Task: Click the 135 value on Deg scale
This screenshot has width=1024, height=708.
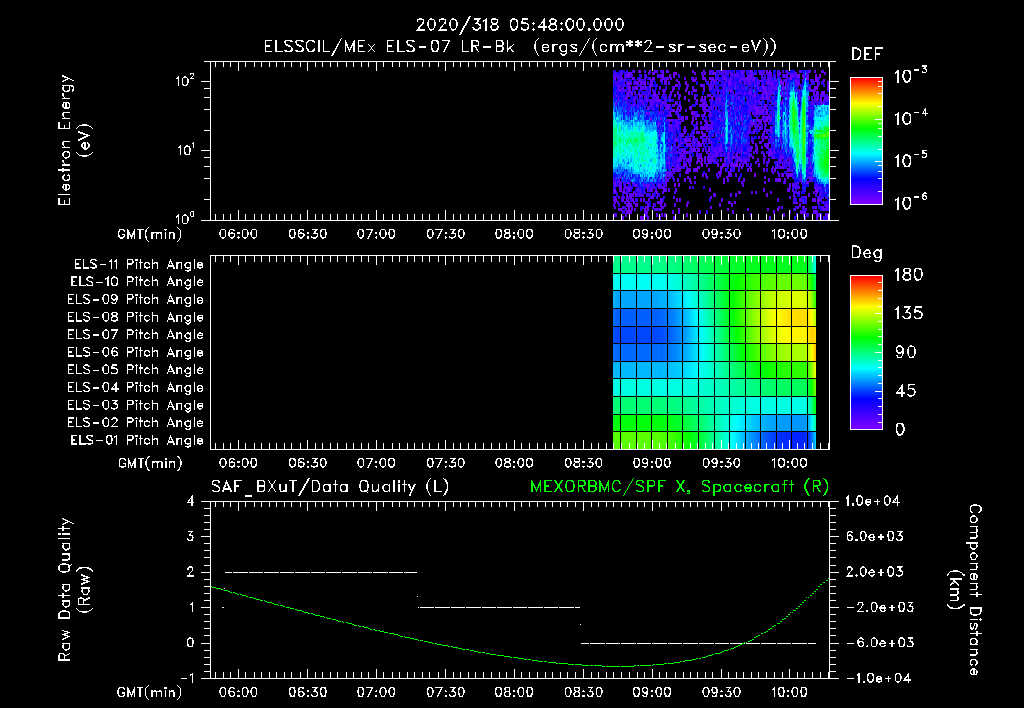Action: [x=908, y=313]
